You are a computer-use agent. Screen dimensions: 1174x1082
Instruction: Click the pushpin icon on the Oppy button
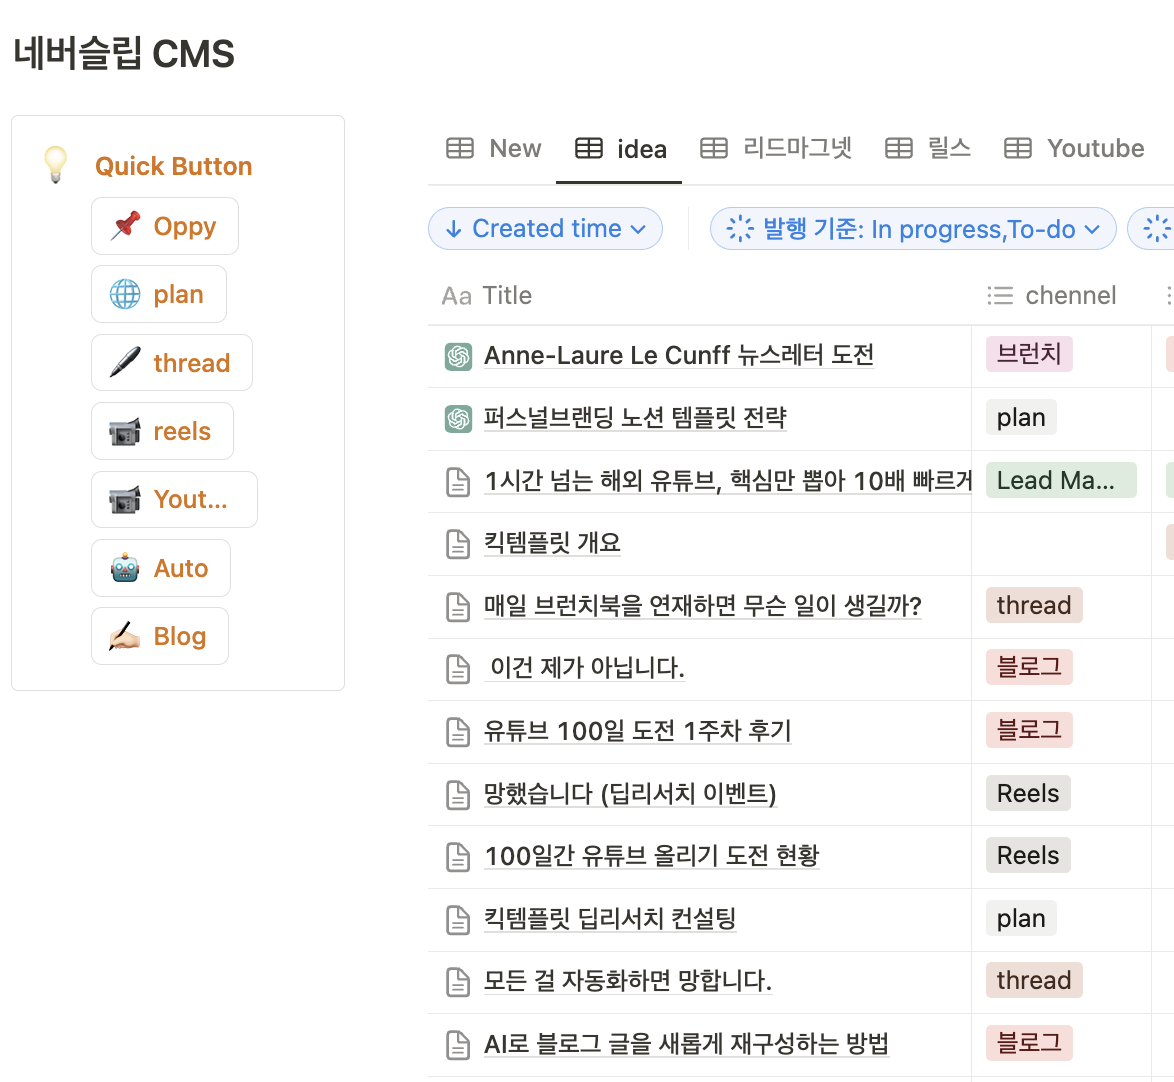click(x=126, y=226)
